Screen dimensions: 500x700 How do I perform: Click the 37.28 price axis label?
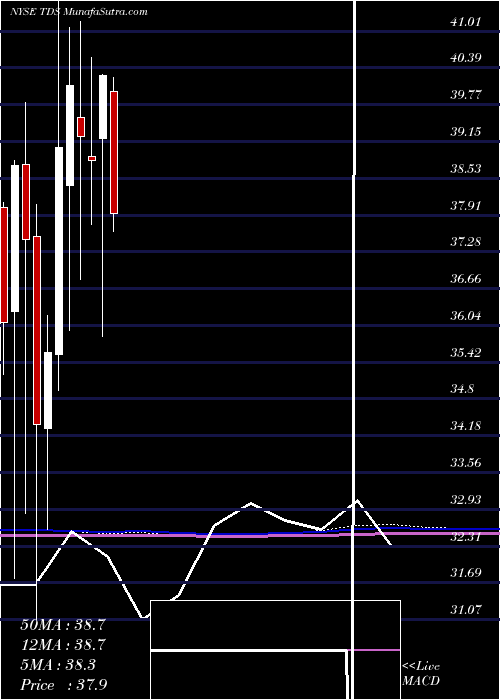point(466,242)
